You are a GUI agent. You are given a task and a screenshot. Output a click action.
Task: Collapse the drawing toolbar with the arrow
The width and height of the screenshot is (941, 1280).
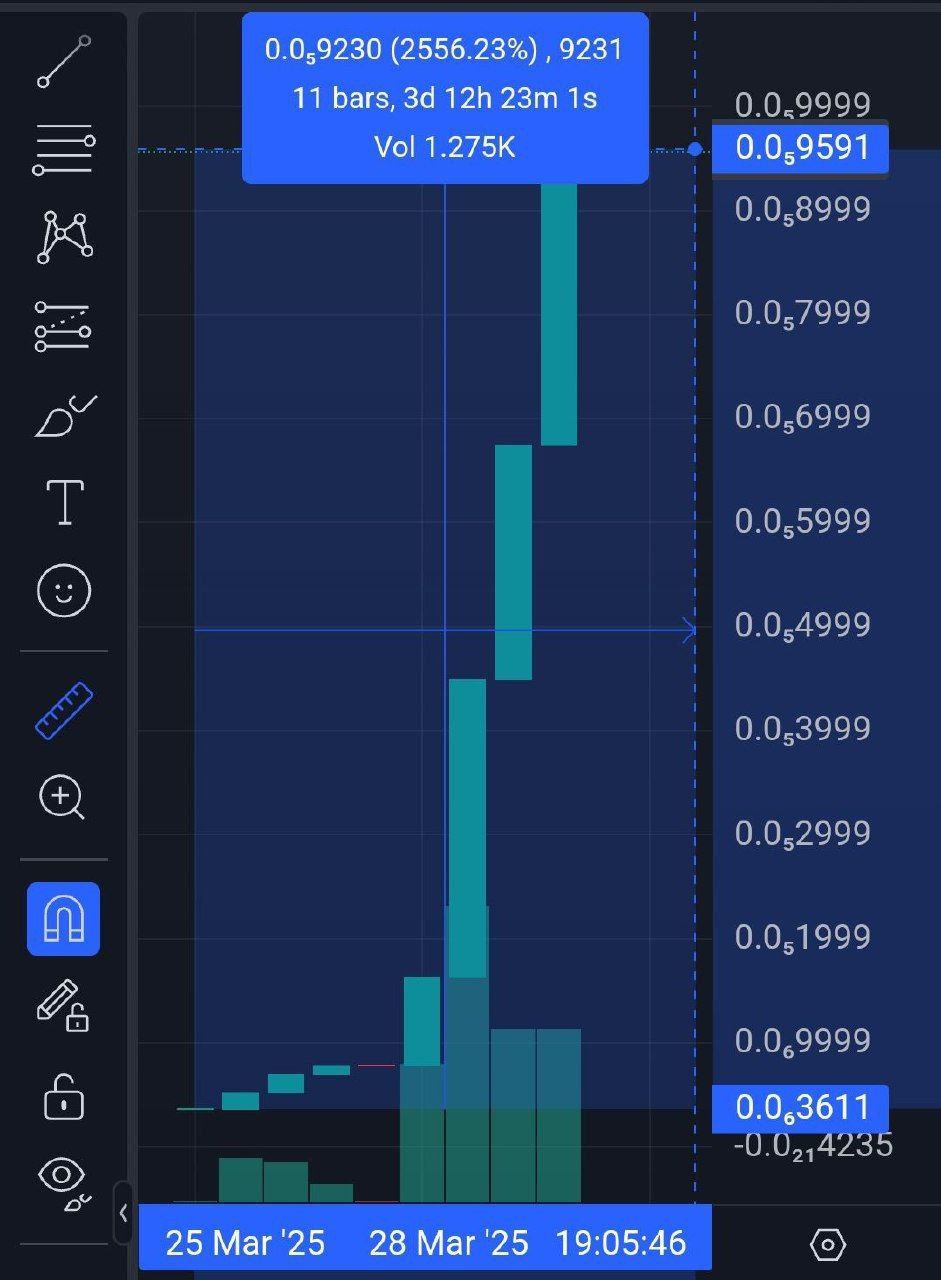click(123, 1213)
